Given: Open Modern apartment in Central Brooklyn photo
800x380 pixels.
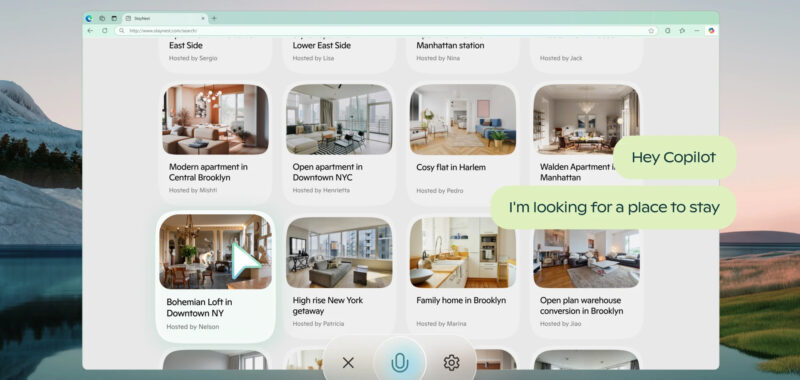Looking at the screenshot, I should tap(215, 119).
